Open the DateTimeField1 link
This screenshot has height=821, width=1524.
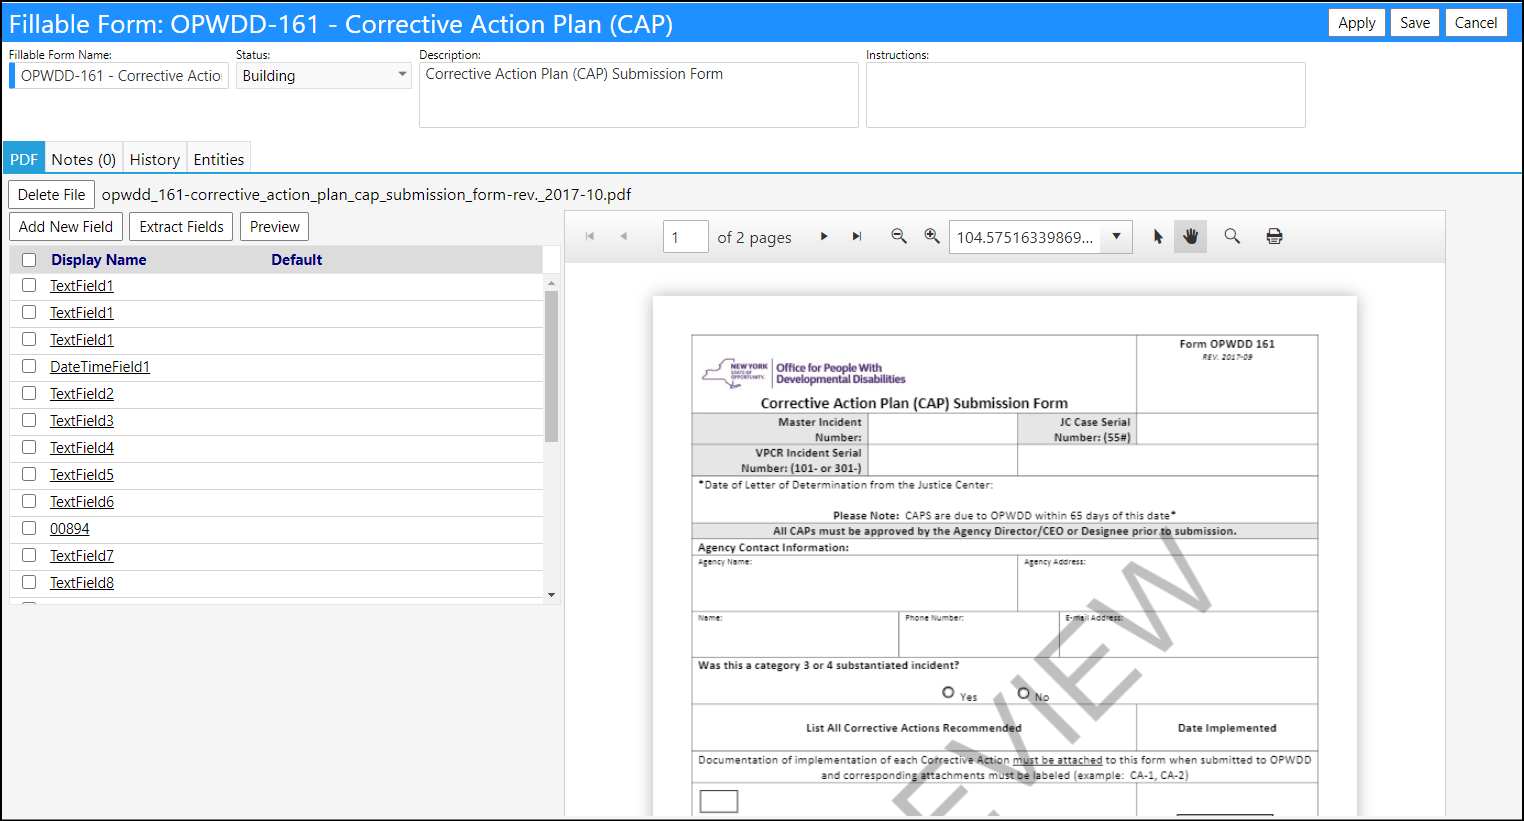100,367
